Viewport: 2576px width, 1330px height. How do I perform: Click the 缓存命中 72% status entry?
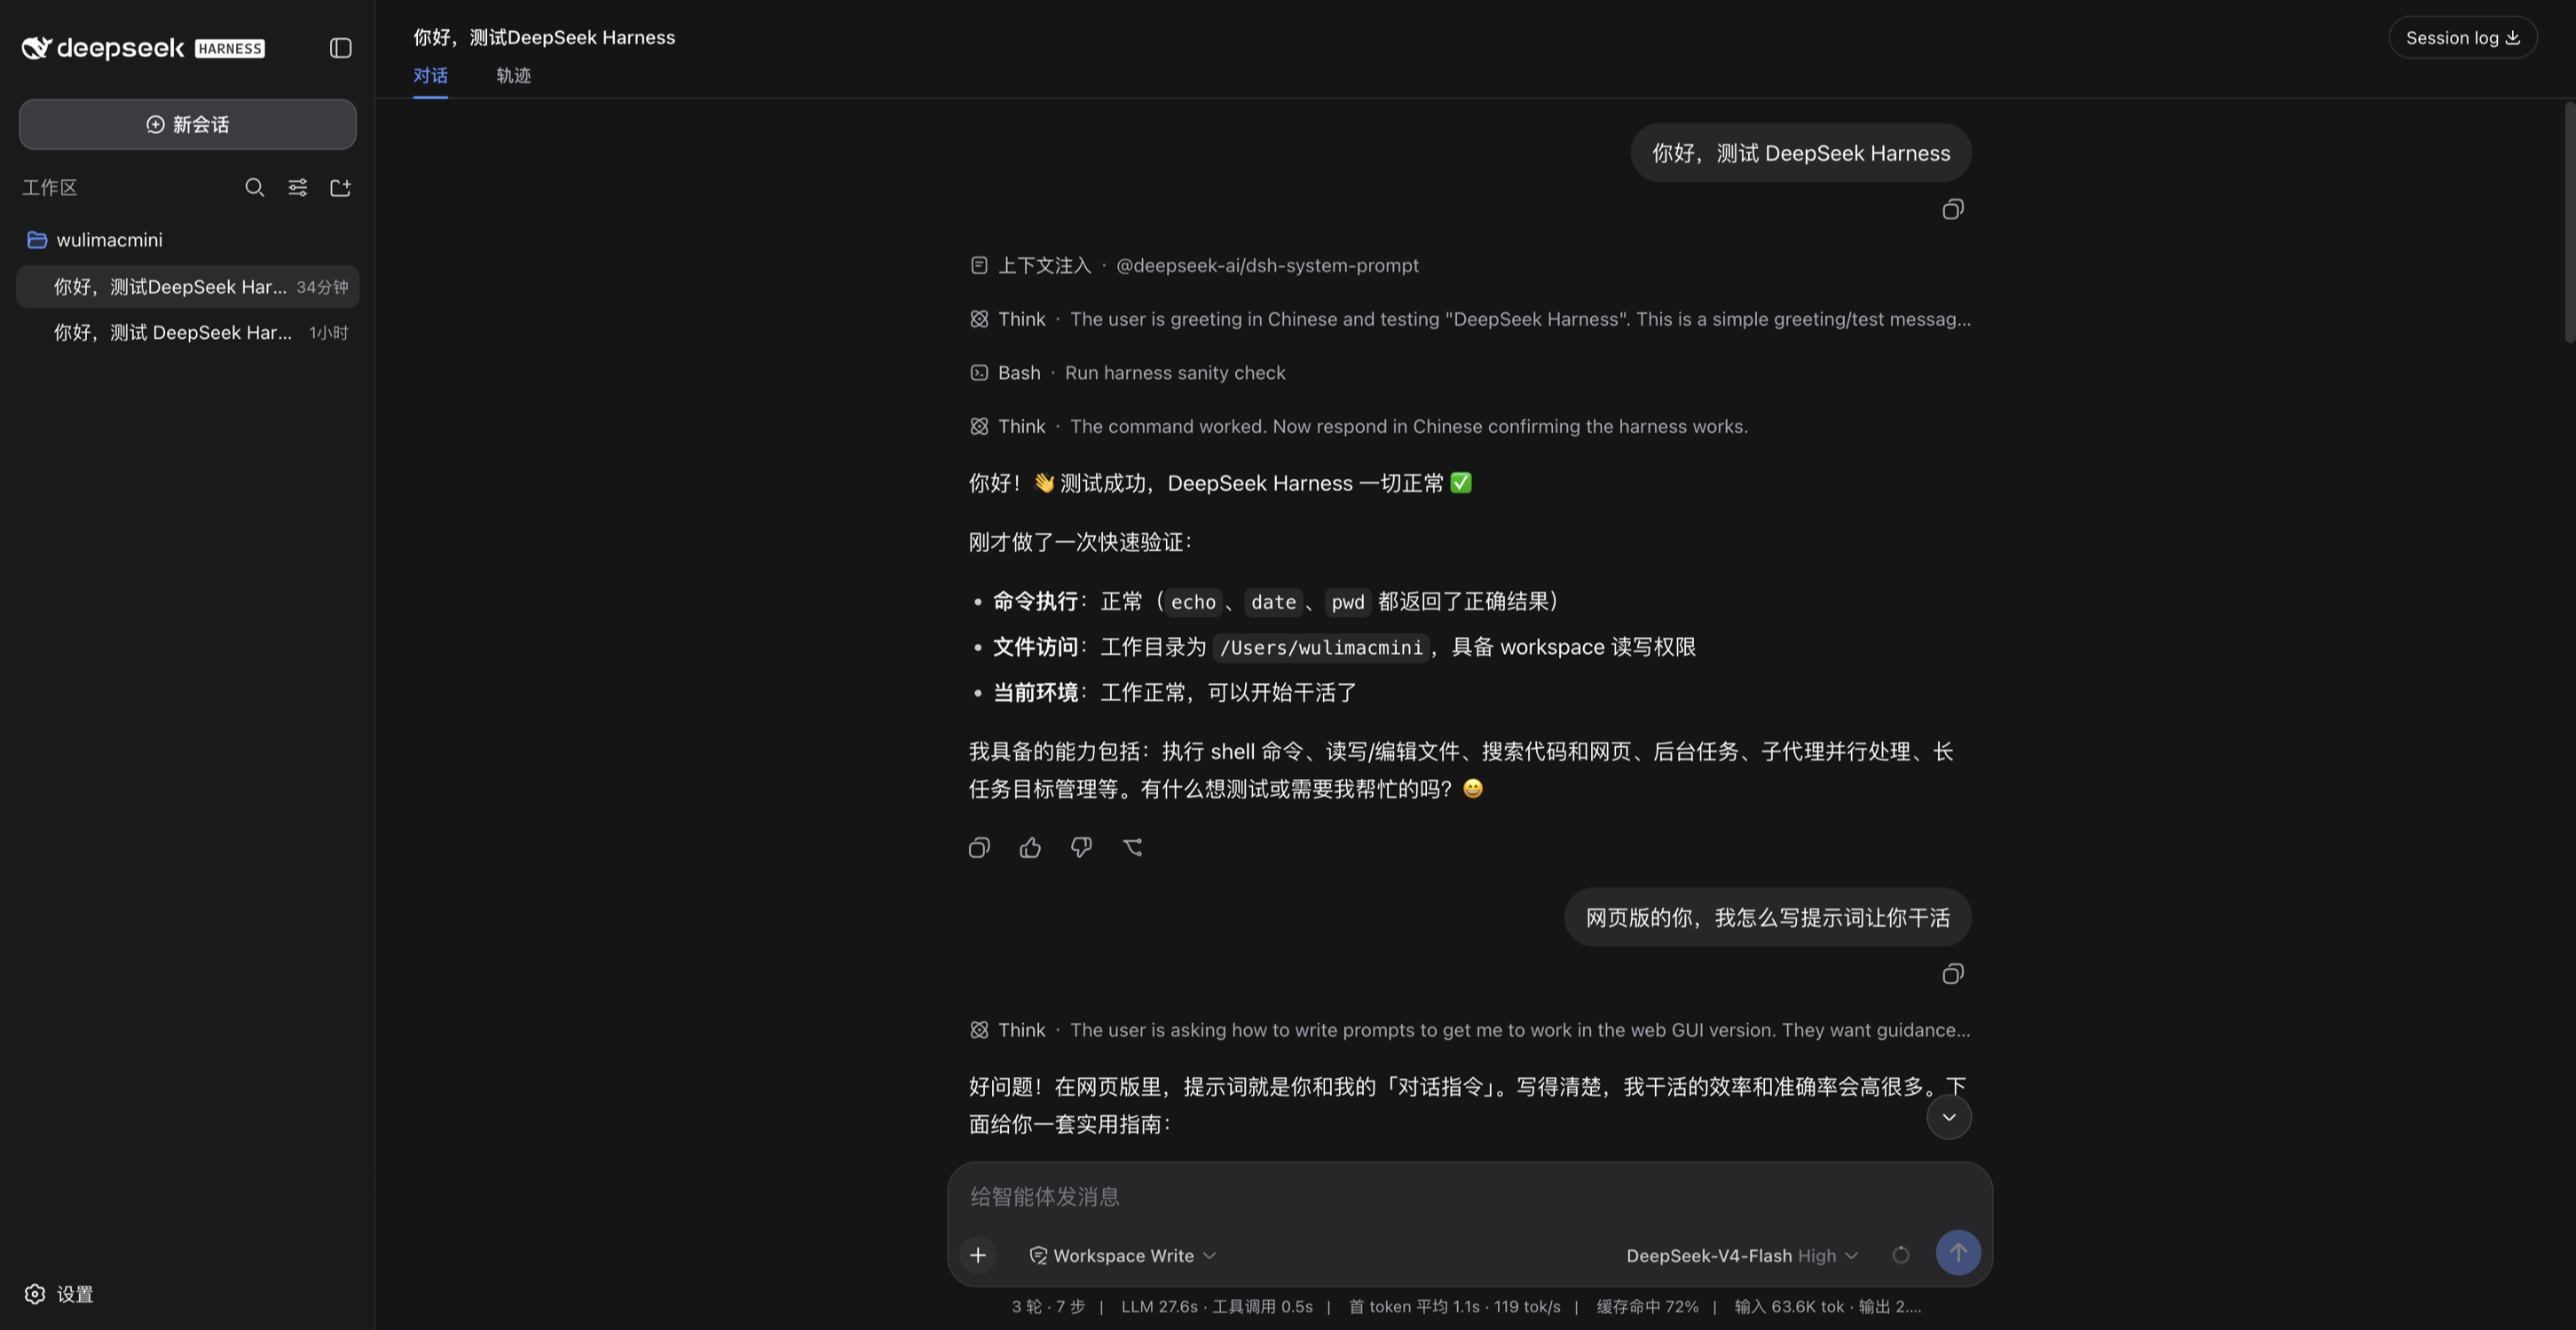1647,1306
